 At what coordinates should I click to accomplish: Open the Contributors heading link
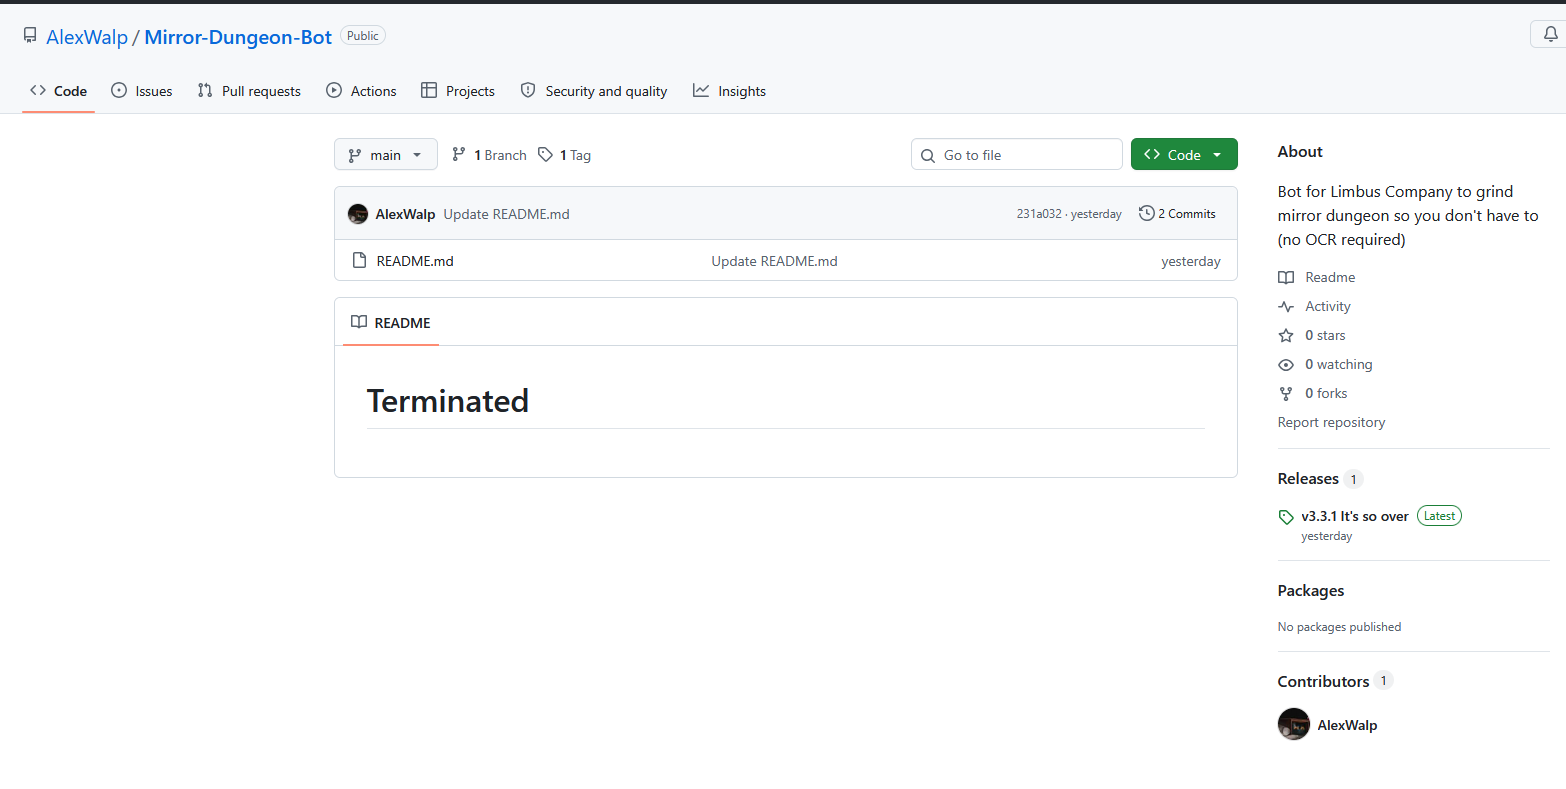[1323, 681]
